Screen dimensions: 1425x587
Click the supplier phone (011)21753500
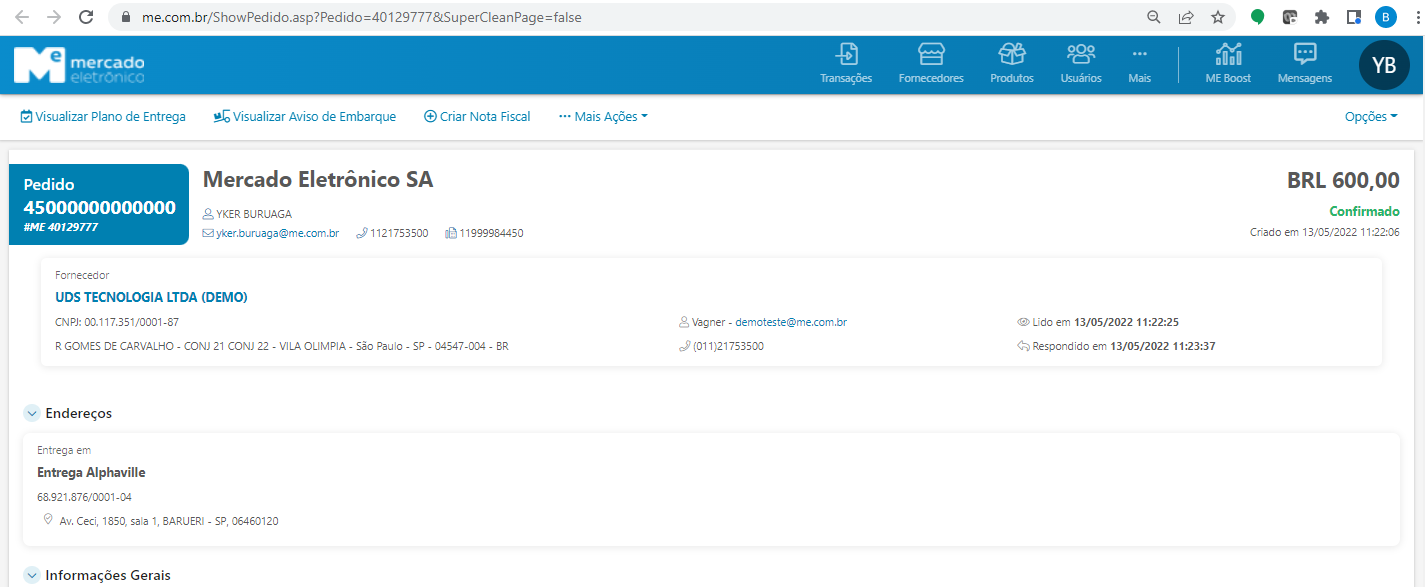(728, 346)
